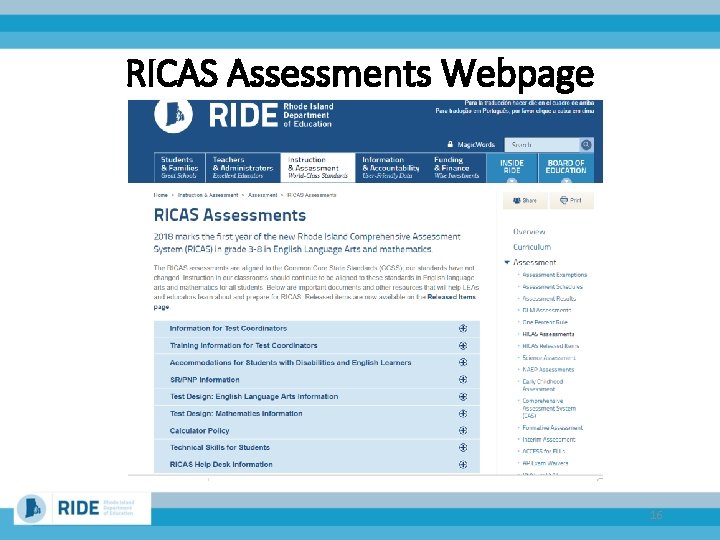Image resolution: width=720 pixels, height=540 pixels.
Task: Click the Share button
Action: coord(525,201)
